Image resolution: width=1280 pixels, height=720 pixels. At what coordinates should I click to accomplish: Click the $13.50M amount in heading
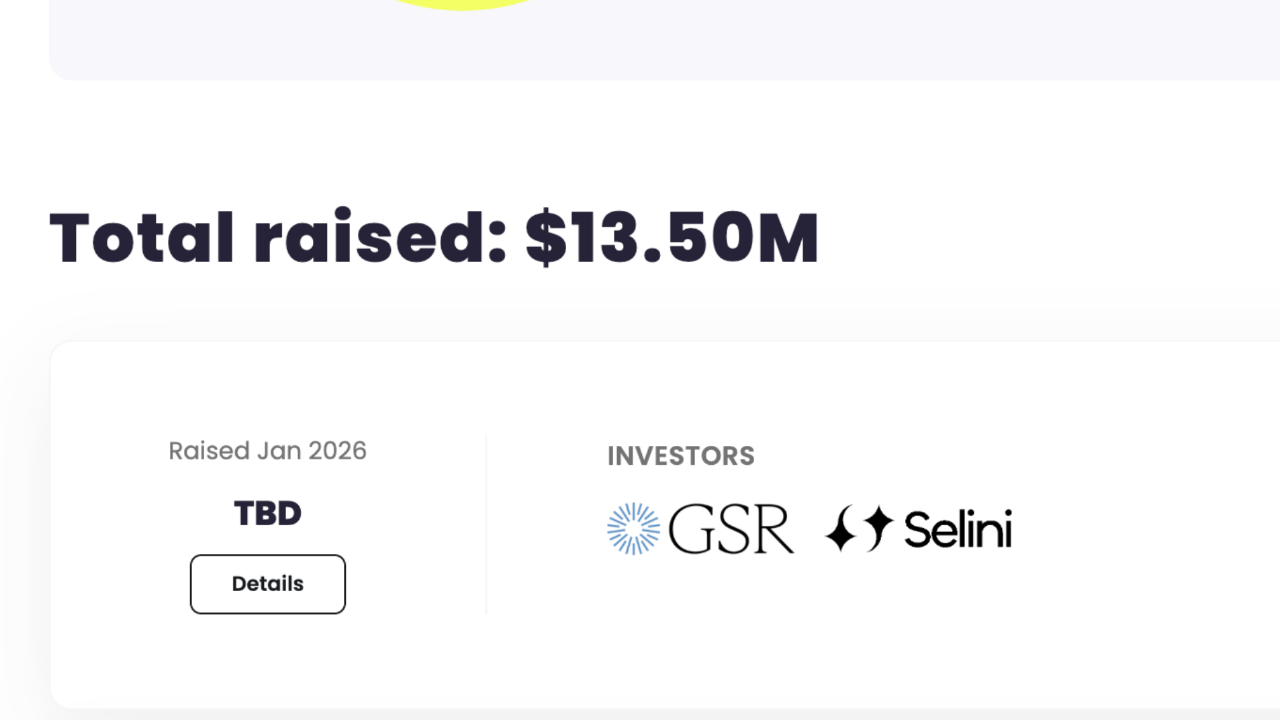672,239
